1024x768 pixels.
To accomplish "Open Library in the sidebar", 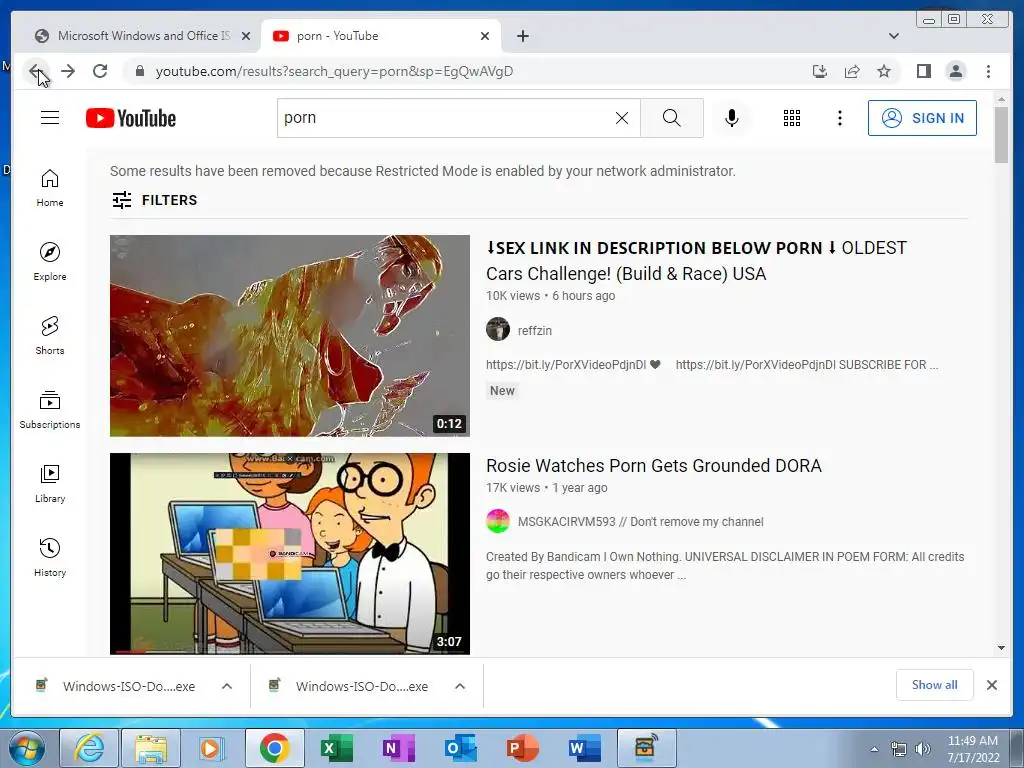I will [x=50, y=483].
